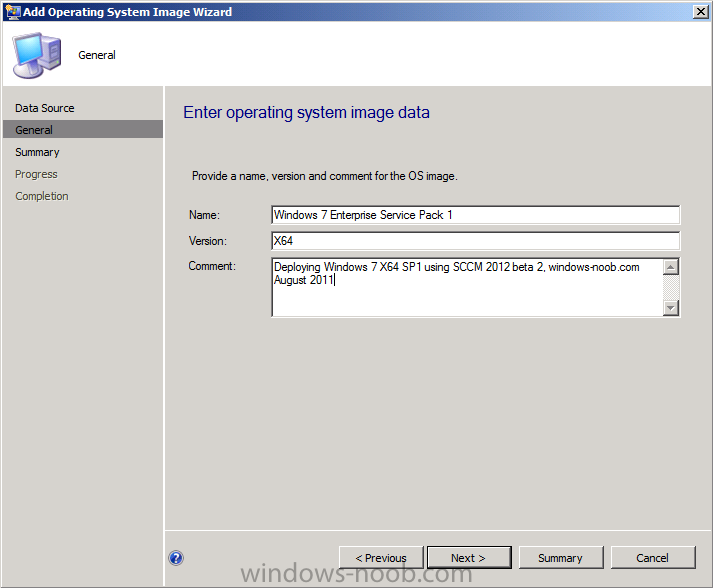Image resolution: width=713 pixels, height=588 pixels.
Task: Click the wizard computer icon in header
Action: (x=37, y=55)
